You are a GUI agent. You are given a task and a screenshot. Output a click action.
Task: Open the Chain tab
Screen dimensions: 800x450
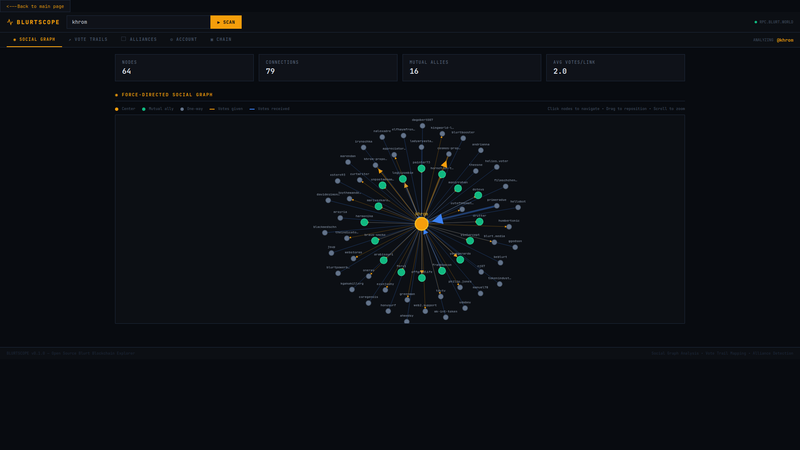(x=221, y=40)
